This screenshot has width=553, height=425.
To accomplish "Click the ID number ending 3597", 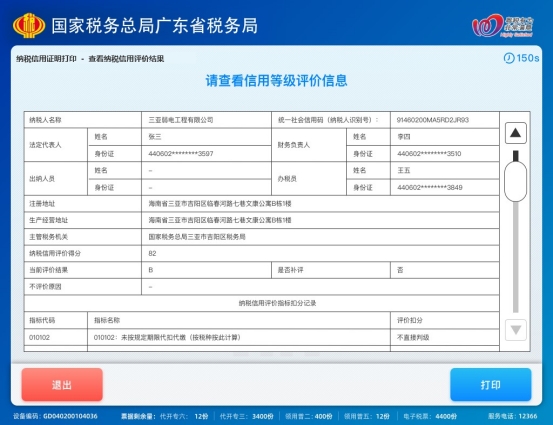I will click(x=181, y=153).
